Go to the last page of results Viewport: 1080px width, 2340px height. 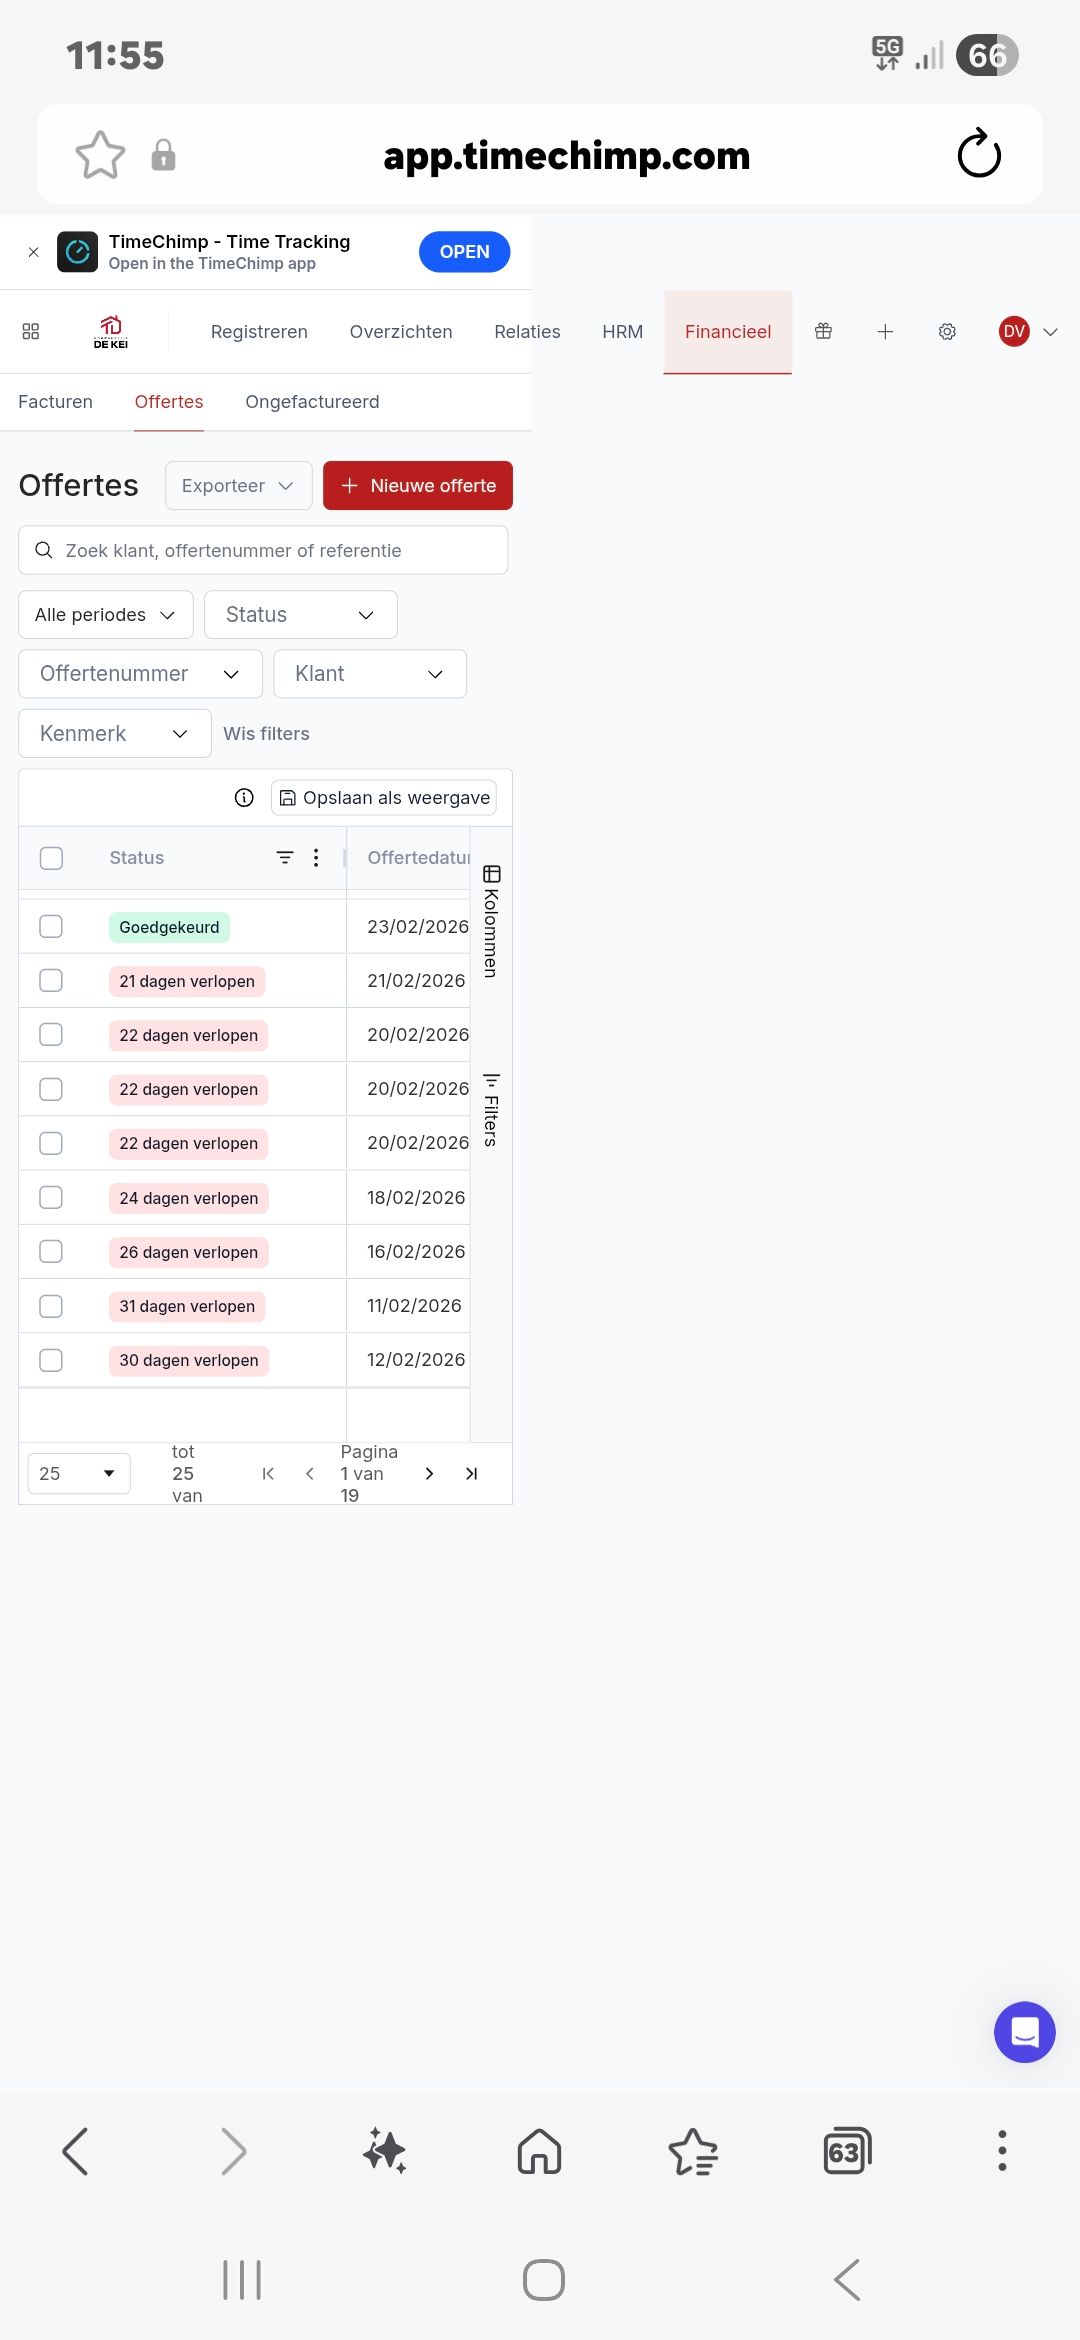click(x=472, y=1473)
